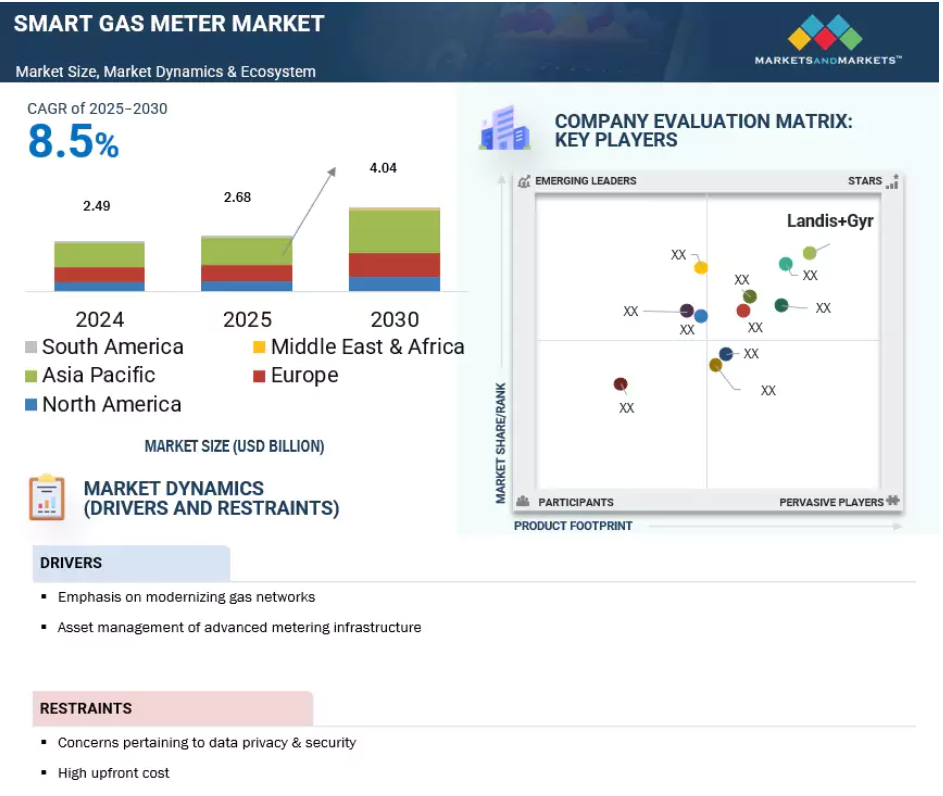Click the Asia Pacific green legend swatch
Viewport: 943px width, 796px height.
pos(31,376)
